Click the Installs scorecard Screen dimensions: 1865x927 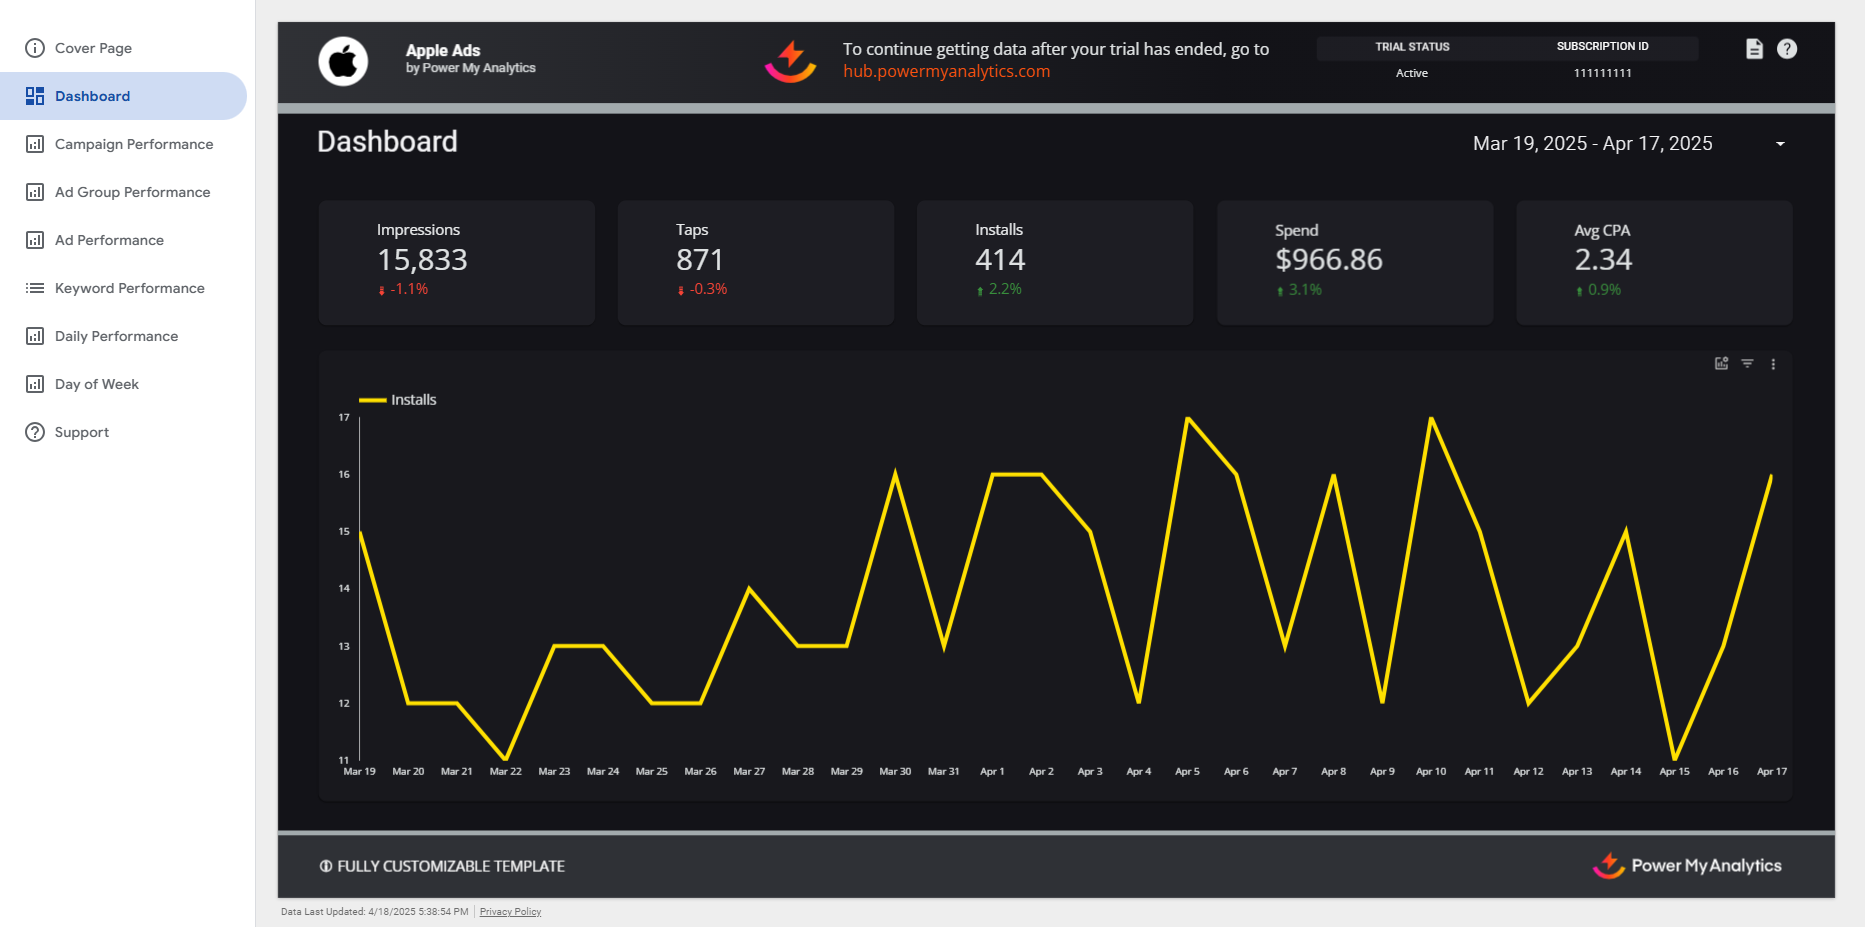(1054, 262)
